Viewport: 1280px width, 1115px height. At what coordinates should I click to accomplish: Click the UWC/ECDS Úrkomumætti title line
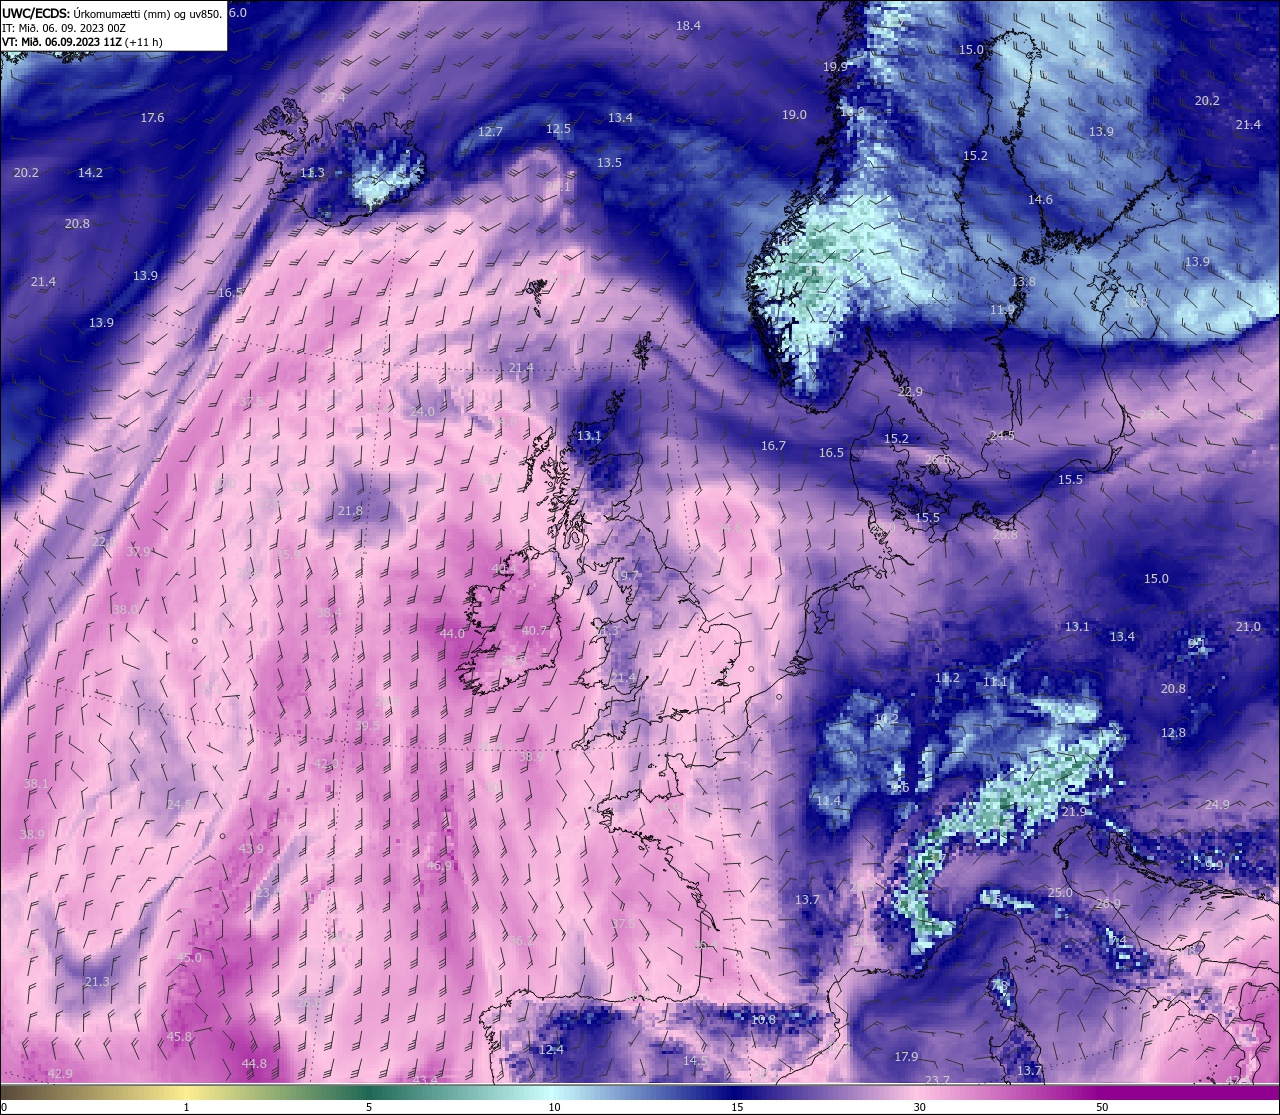point(112,14)
